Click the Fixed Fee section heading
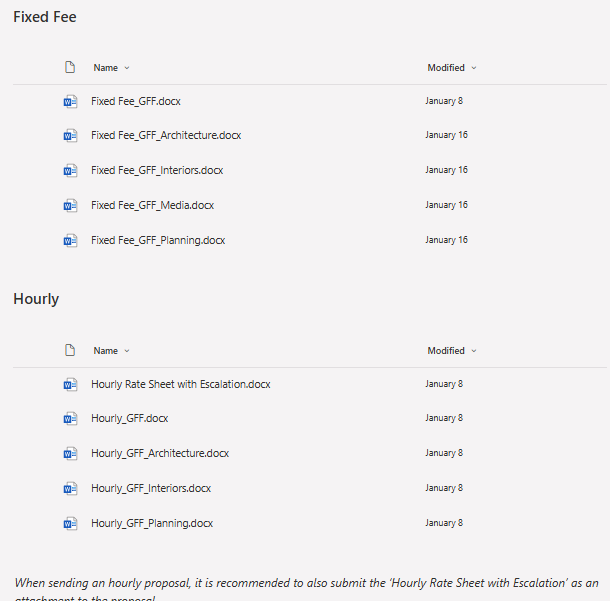Viewport: 610px width, 601px height. coord(45,17)
